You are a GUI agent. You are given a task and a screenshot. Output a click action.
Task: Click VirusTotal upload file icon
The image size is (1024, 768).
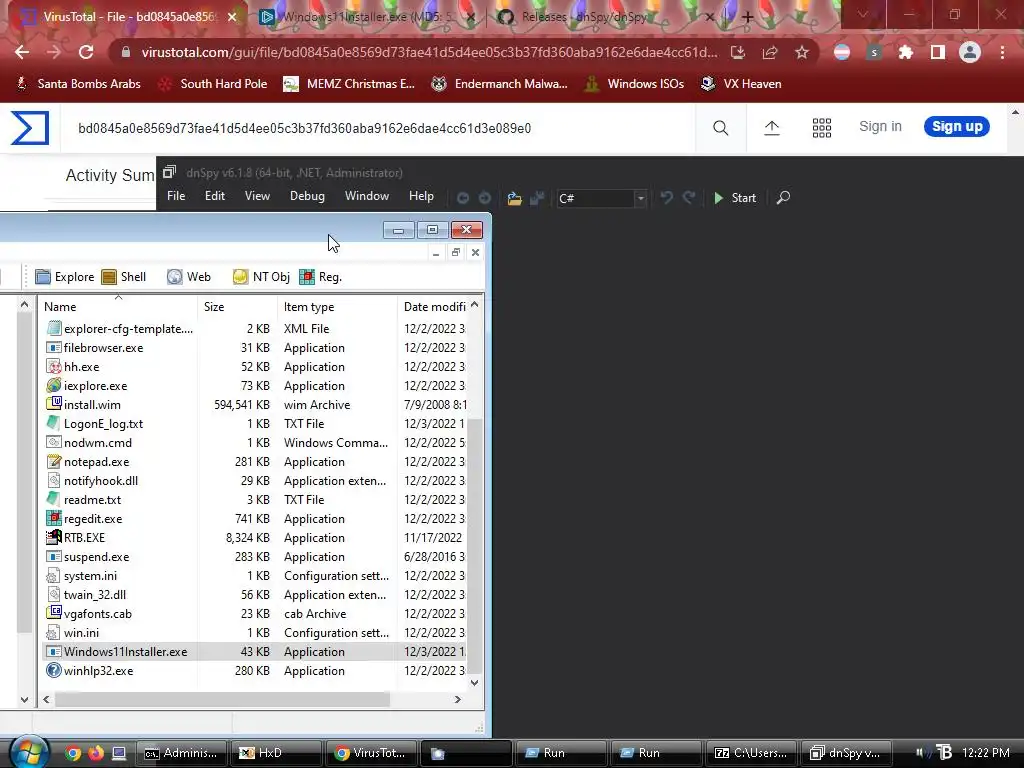click(x=771, y=128)
